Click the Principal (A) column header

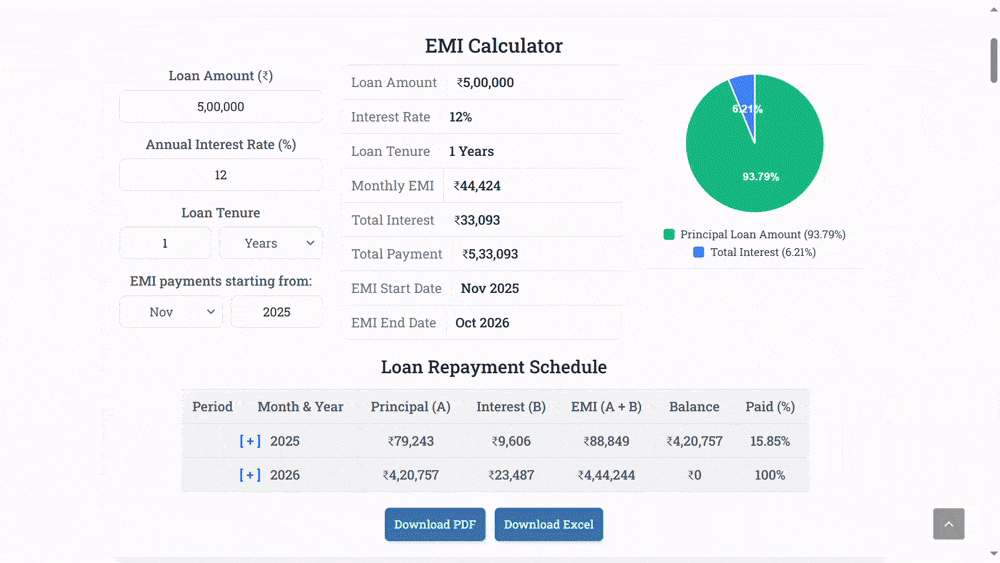pyautogui.click(x=411, y=407)
